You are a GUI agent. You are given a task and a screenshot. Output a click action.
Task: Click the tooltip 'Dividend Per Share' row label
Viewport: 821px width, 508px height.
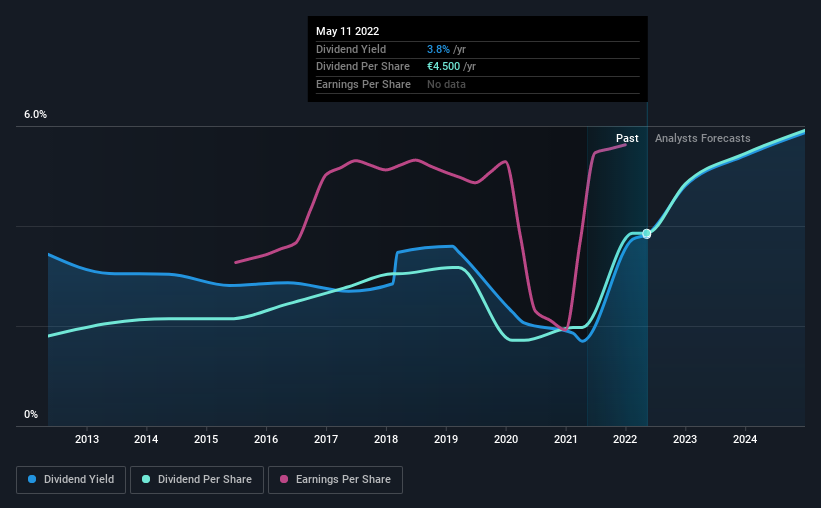(x=363, y=67)
